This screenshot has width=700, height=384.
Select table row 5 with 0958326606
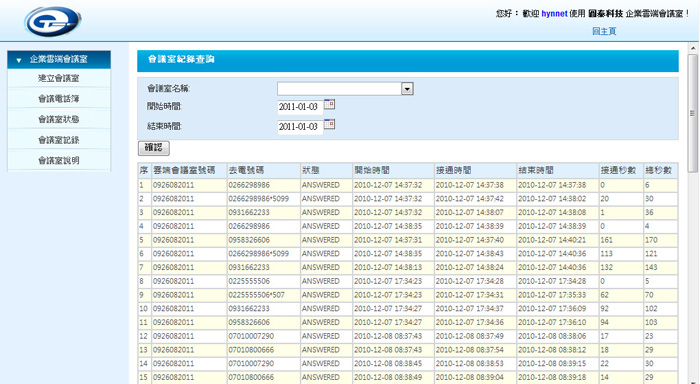[408, 240]
